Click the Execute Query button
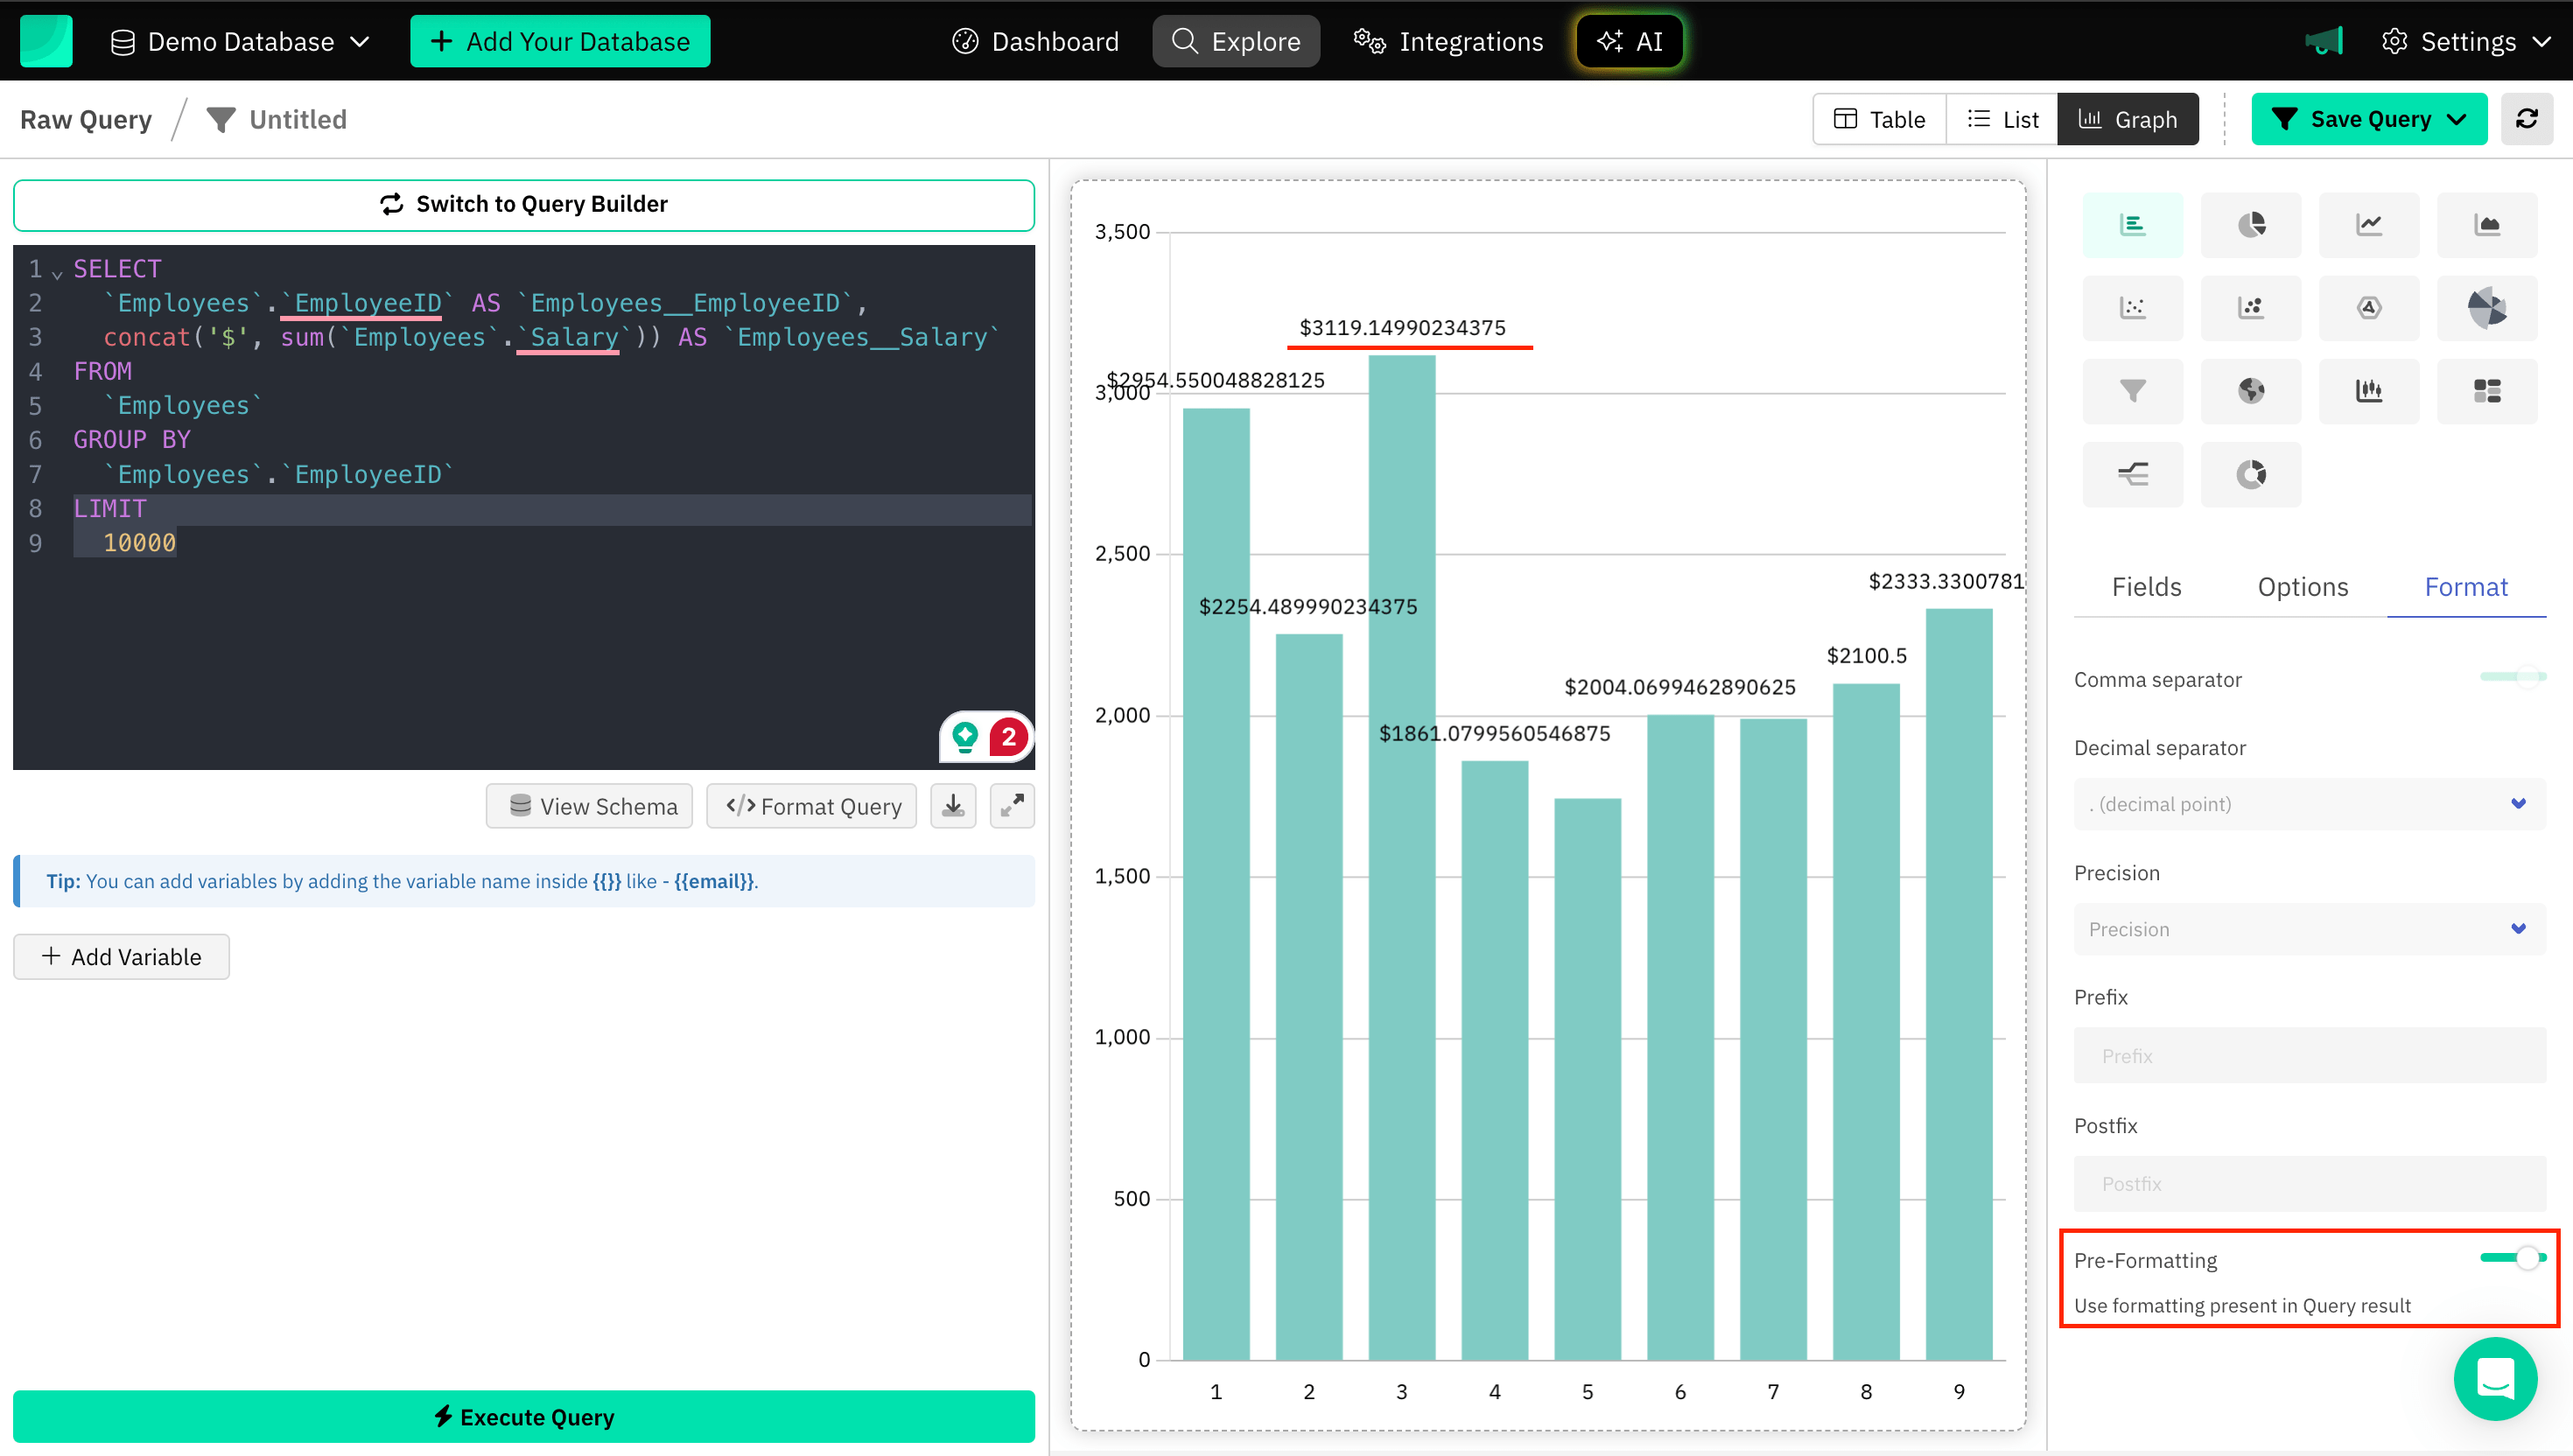 pyautogui.click(x=524, y=1416)
